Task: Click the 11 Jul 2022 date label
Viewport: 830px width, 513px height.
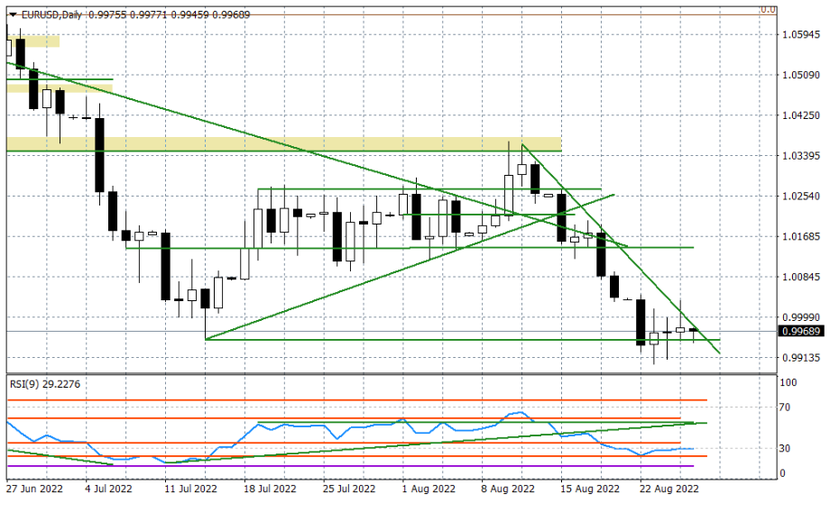Action: (x=191, y=489)
